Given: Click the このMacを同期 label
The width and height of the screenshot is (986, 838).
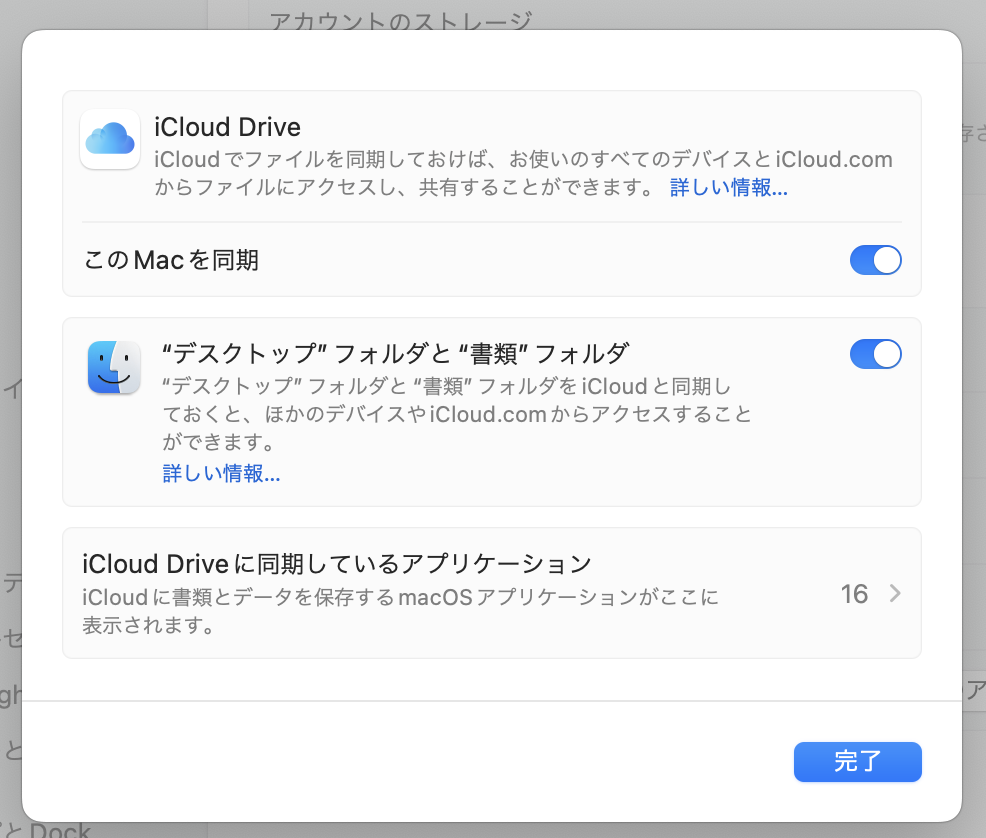Looking at the screenshot, I should click(x=172, y=260).
